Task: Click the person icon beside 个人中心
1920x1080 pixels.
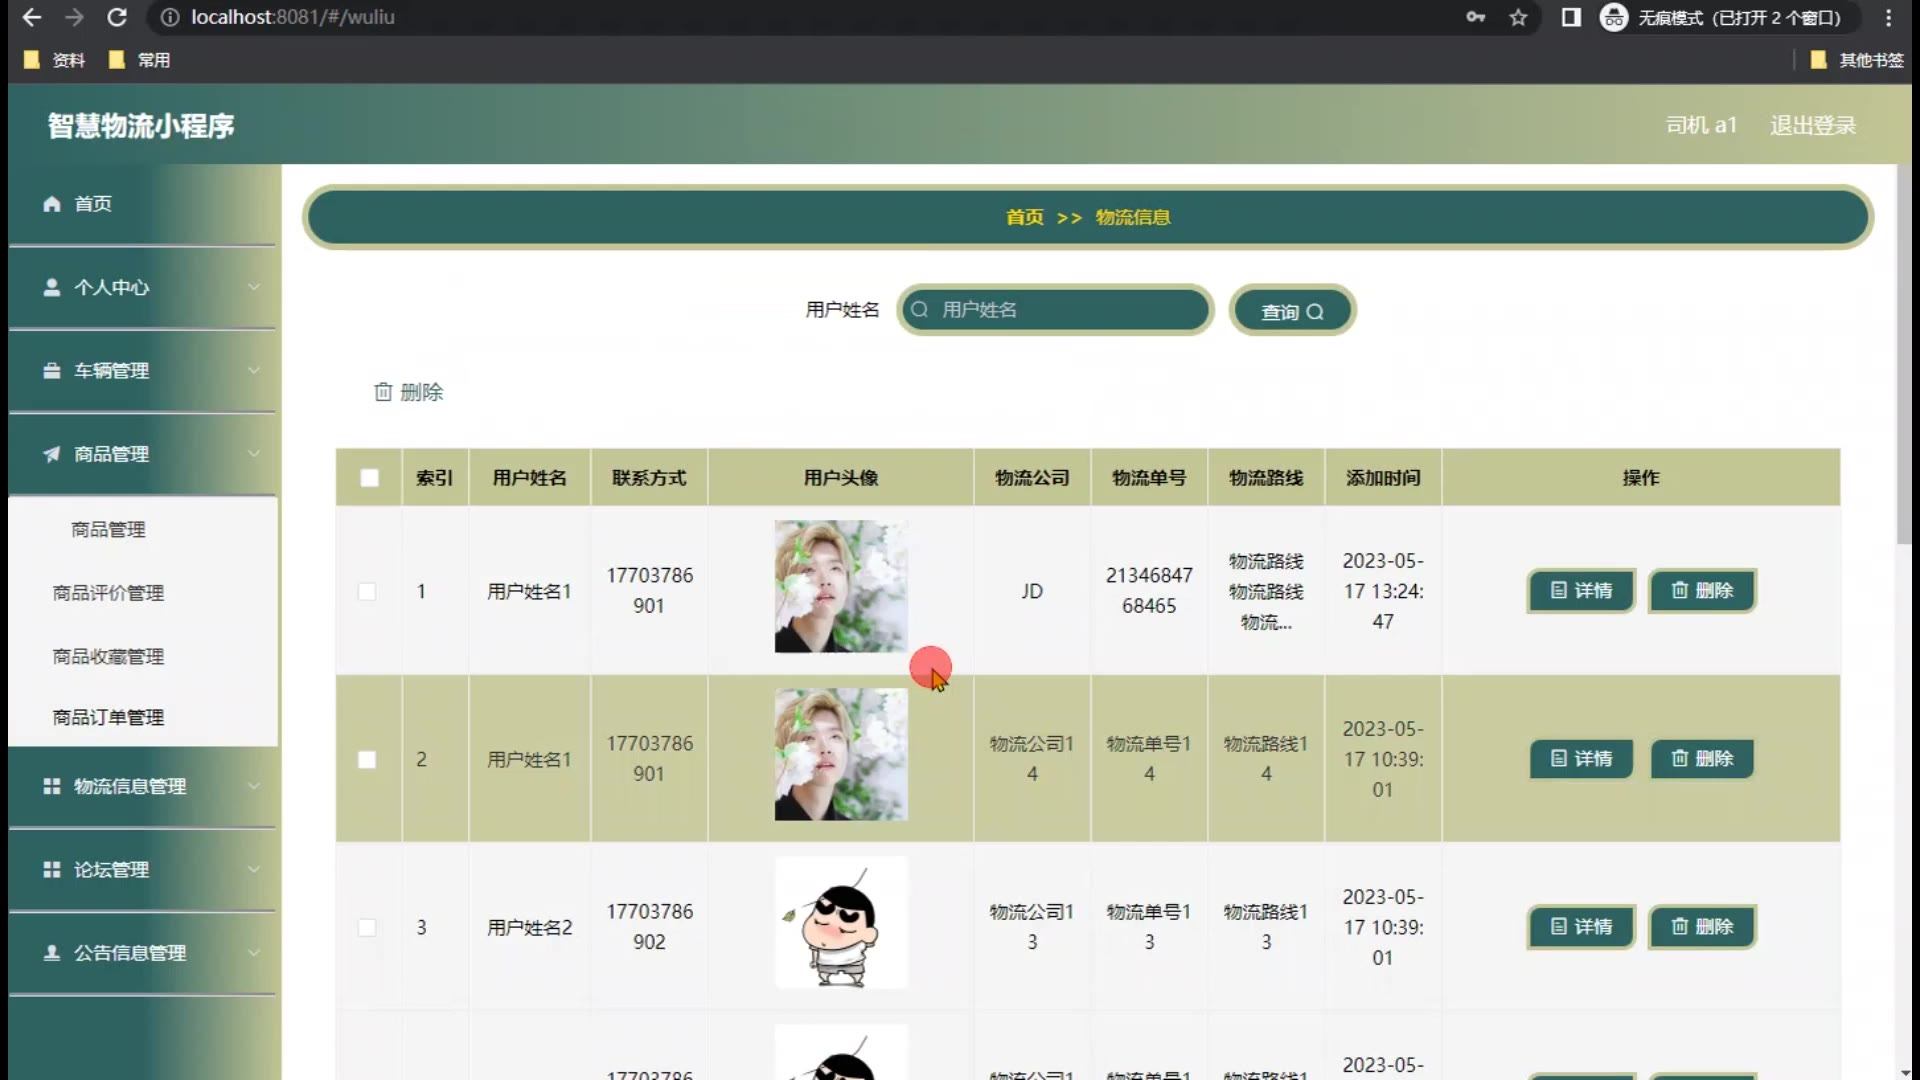Action: (52, 288)
